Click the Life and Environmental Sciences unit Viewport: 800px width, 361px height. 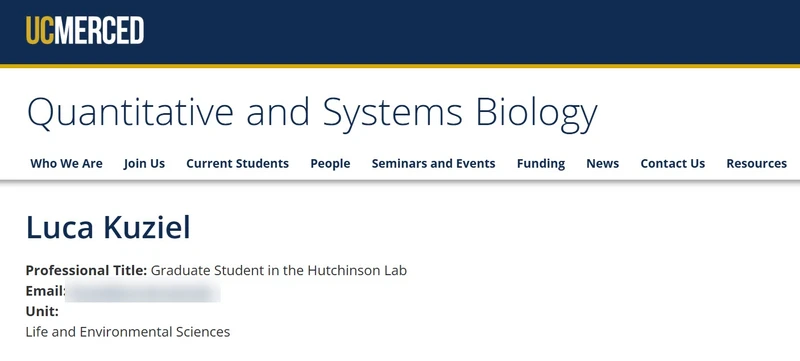(x=128, y=332)
